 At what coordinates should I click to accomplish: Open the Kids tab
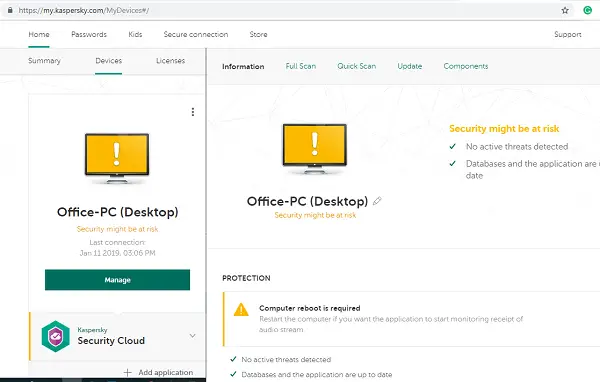(x=135, y=34)
